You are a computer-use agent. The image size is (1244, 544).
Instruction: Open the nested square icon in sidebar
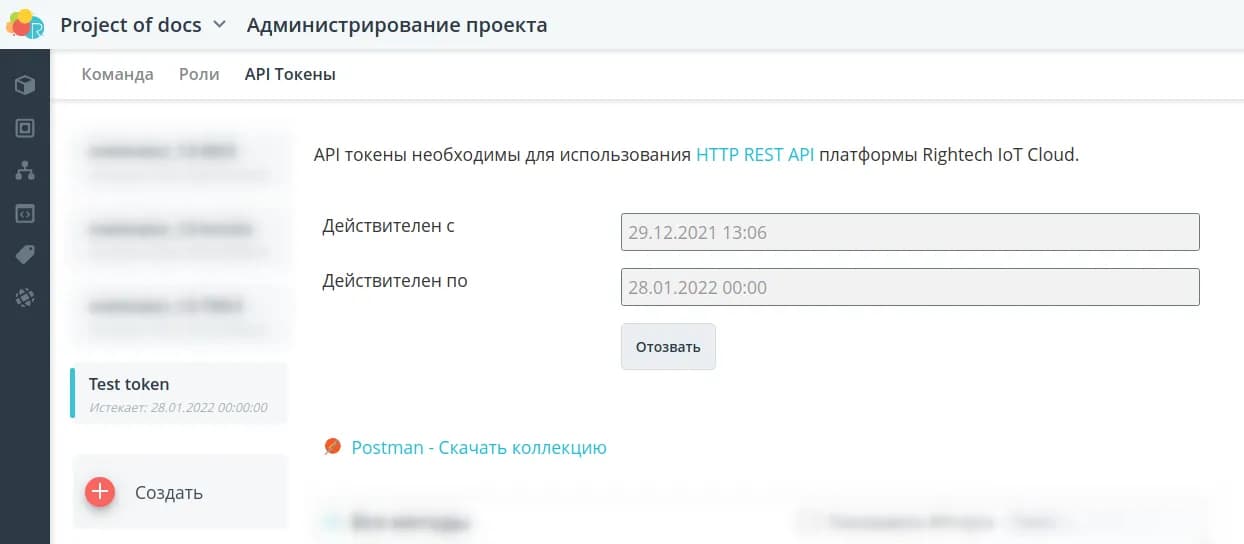25,128
